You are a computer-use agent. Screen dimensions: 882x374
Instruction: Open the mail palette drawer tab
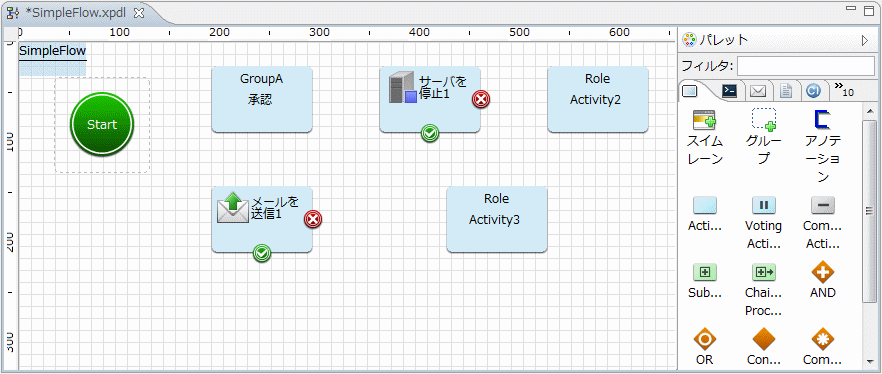758,90
